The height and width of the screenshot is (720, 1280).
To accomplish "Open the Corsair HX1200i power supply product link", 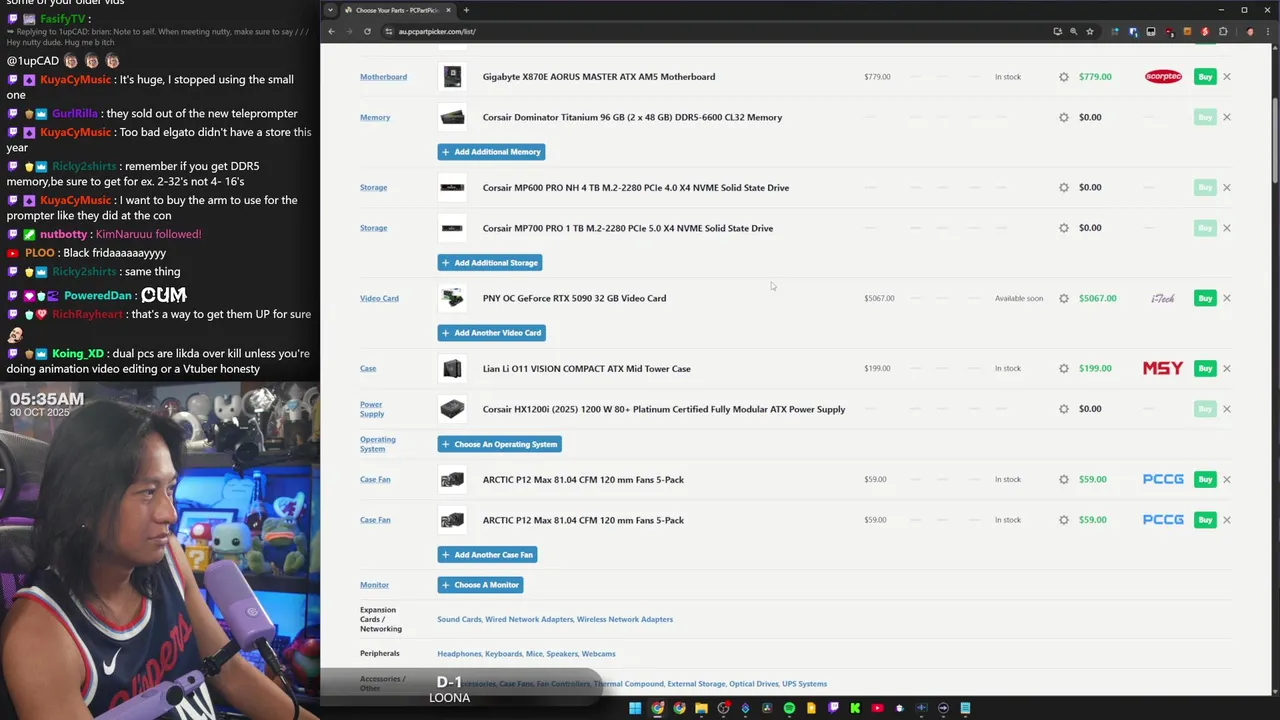I will click(664, 409).
